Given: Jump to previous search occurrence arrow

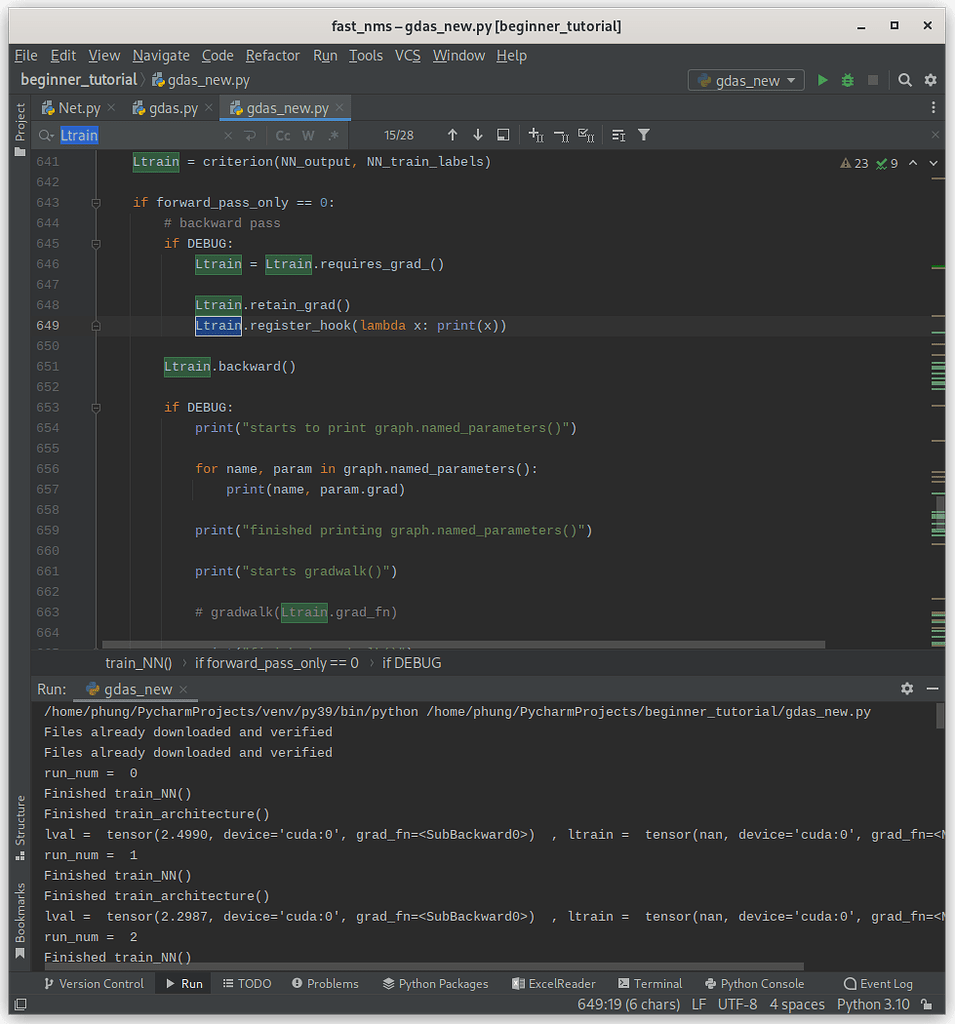Looking at the screenshot, I should pos(452,135).
